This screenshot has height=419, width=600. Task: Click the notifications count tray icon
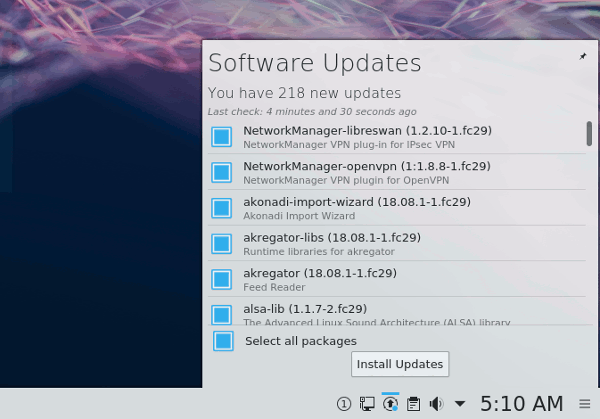pos(344,404)
